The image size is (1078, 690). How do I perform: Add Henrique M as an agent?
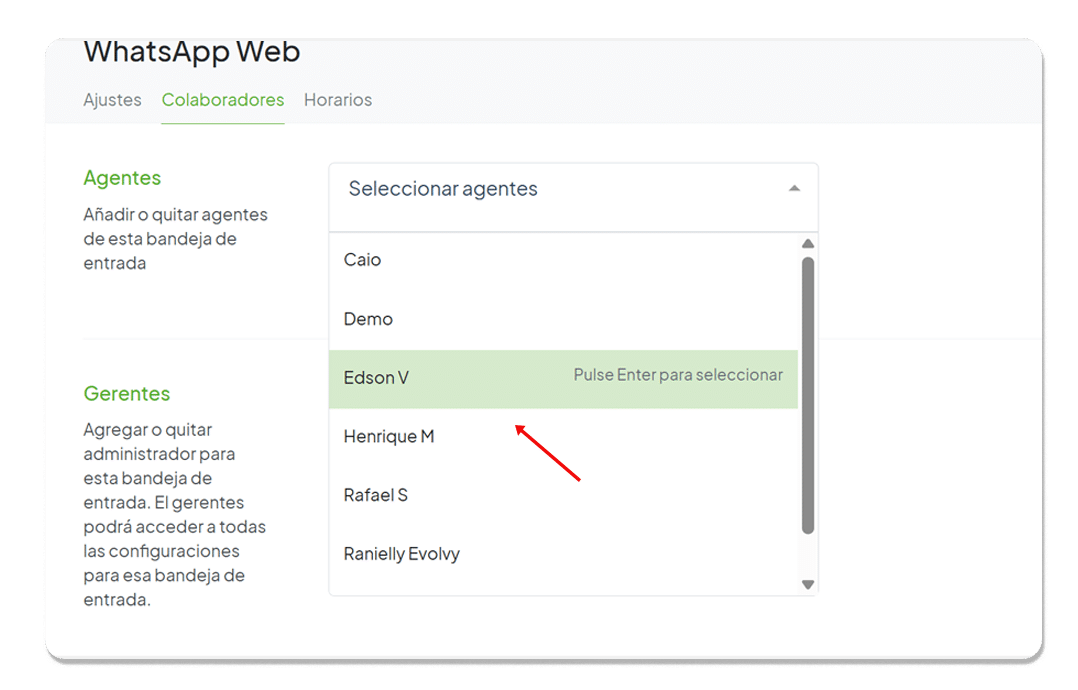click(389, 436)
